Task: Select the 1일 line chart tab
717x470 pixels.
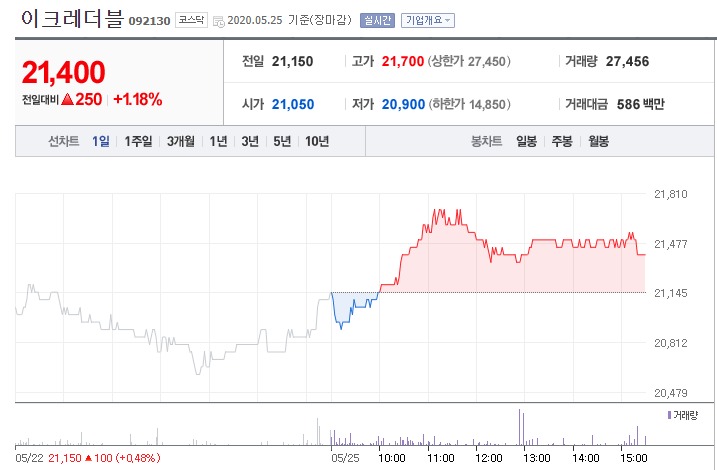Action: pyautogui.click(x=101, y=141)
